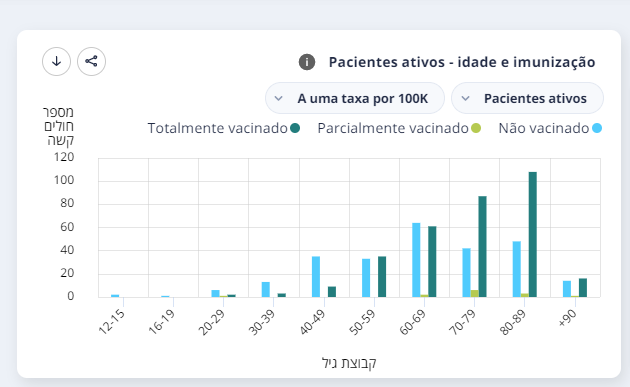Screen dimensions: 630x387
Task: Click the light blue bar for 20-29
Action: point(216,294)
